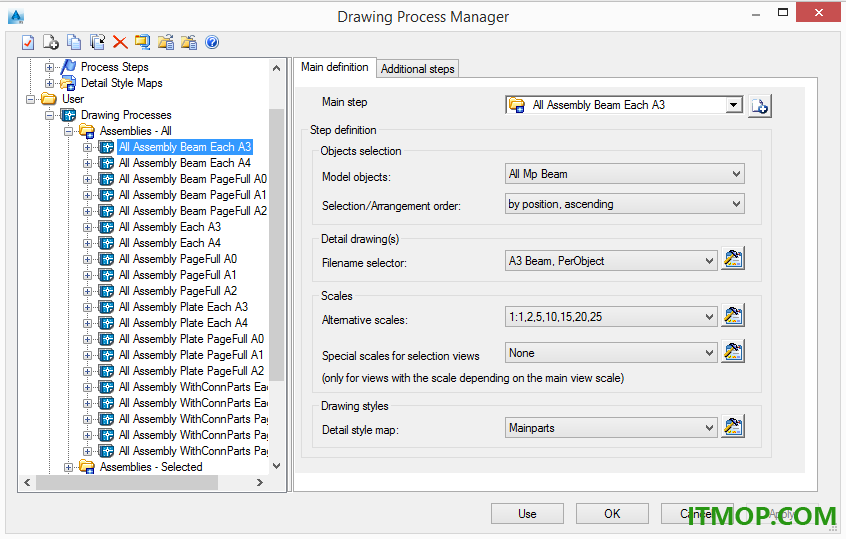
Task: Select All Assembly PageFull A1
Action: coord(178,275)
